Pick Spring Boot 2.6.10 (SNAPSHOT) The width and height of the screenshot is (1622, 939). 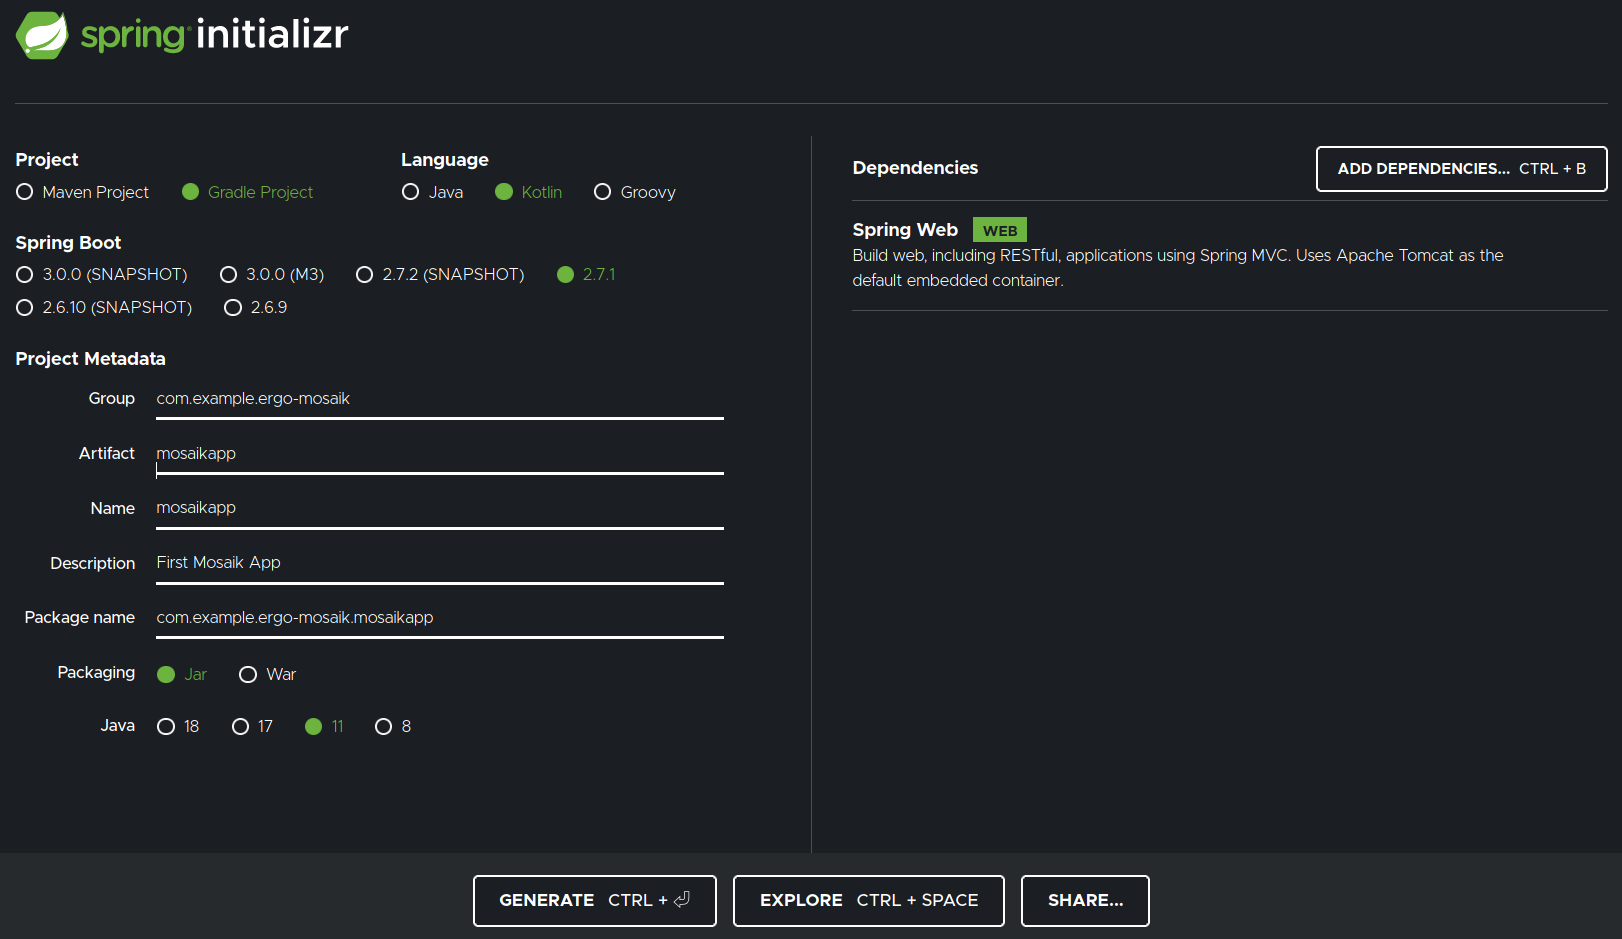[x=25, y=307]
